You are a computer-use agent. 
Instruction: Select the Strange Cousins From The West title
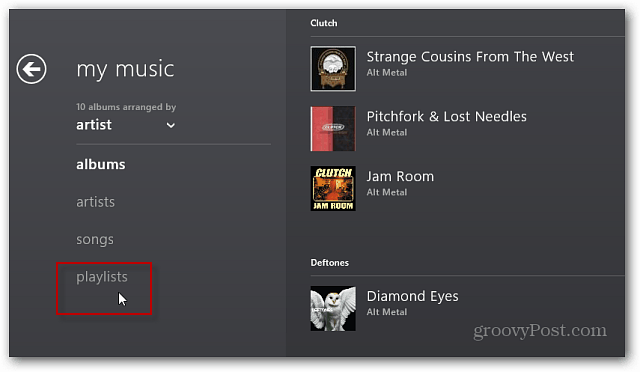pyautogui.click(x=470, y=57)
